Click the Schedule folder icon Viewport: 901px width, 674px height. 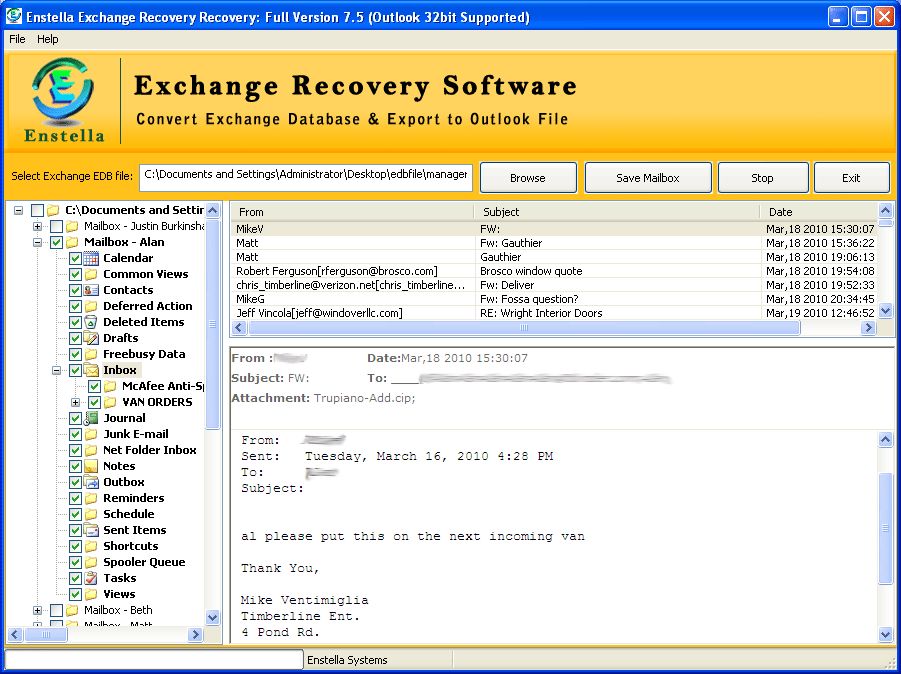(x=91, y=514)
